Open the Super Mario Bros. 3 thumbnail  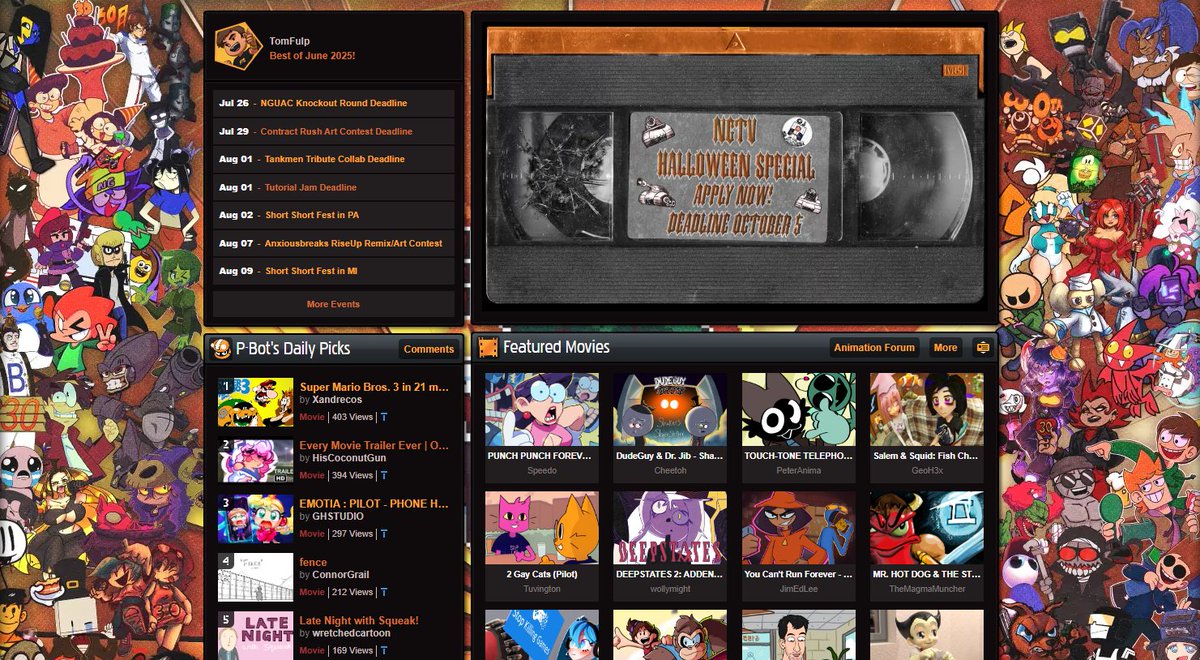256,402
